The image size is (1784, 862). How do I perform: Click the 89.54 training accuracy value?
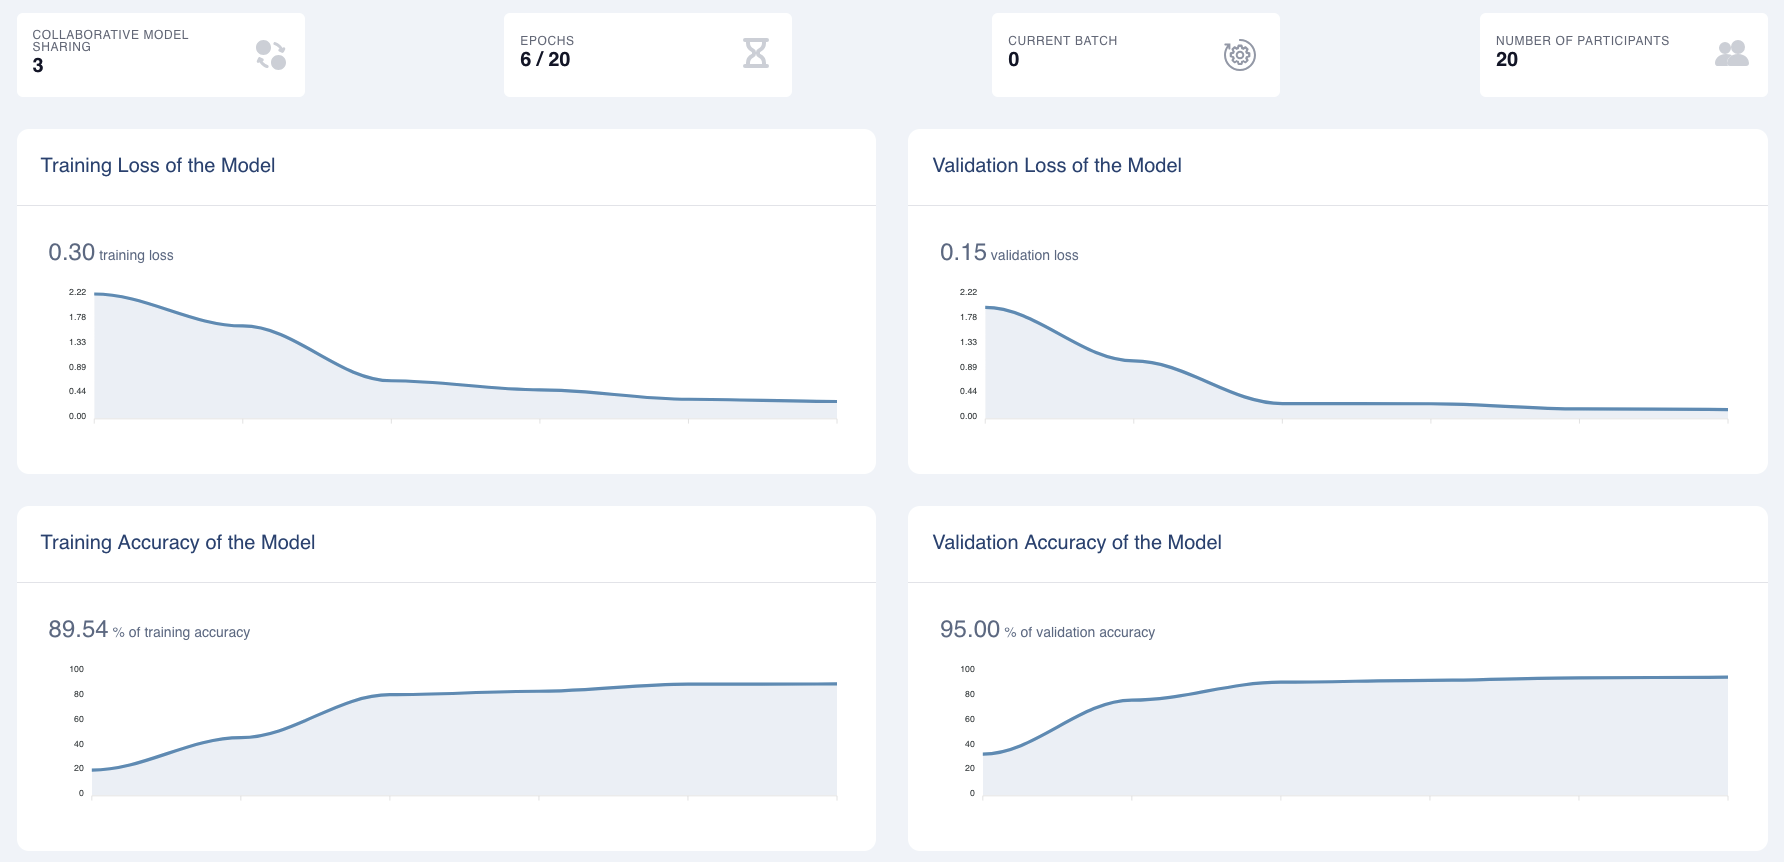coord(78,630)
